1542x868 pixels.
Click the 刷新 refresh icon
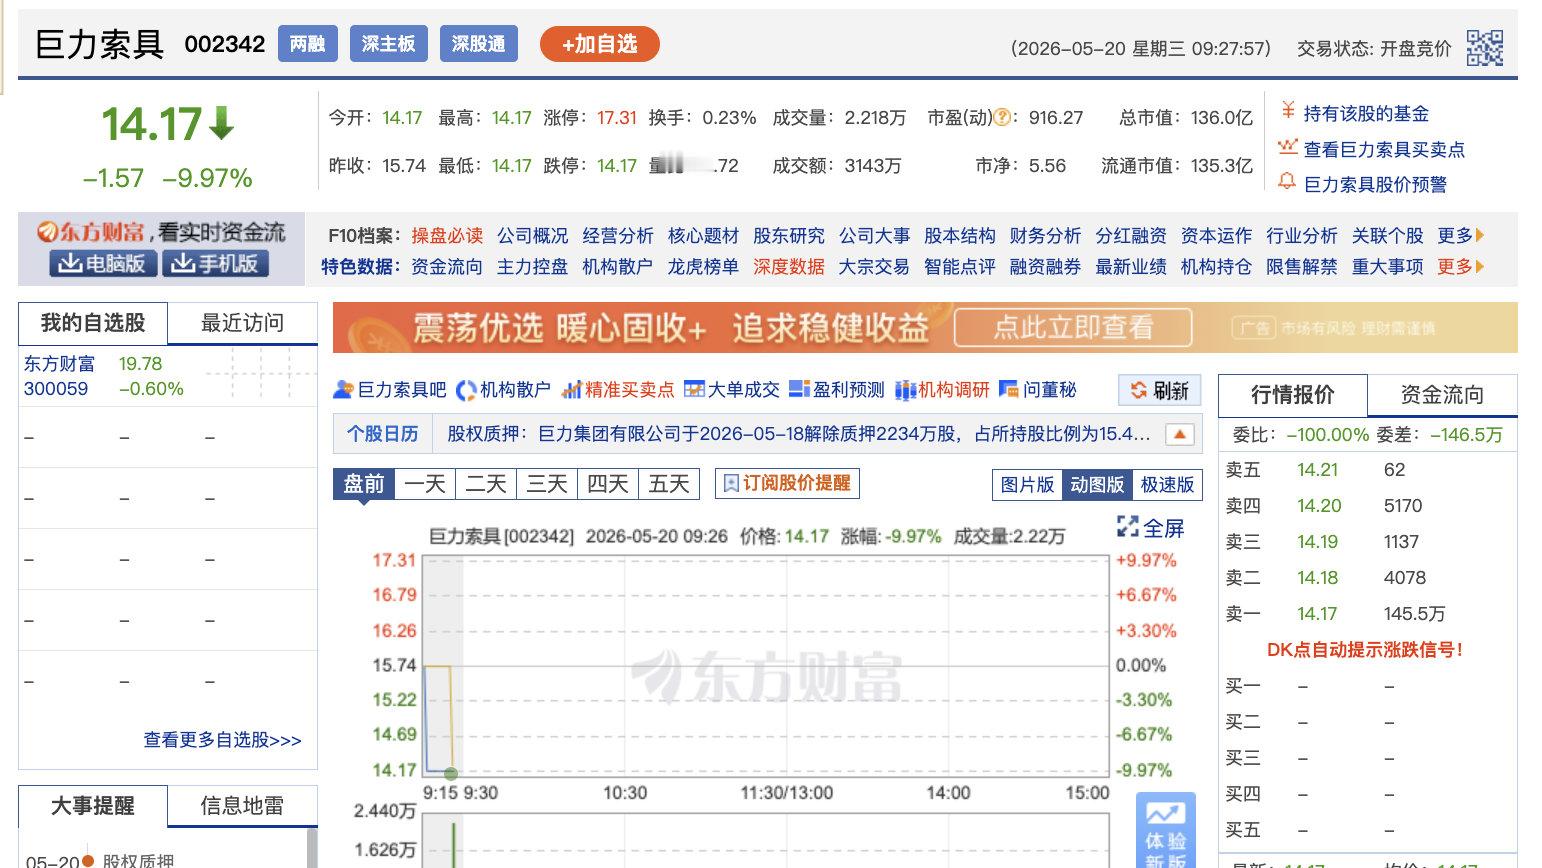point(1138,391)
